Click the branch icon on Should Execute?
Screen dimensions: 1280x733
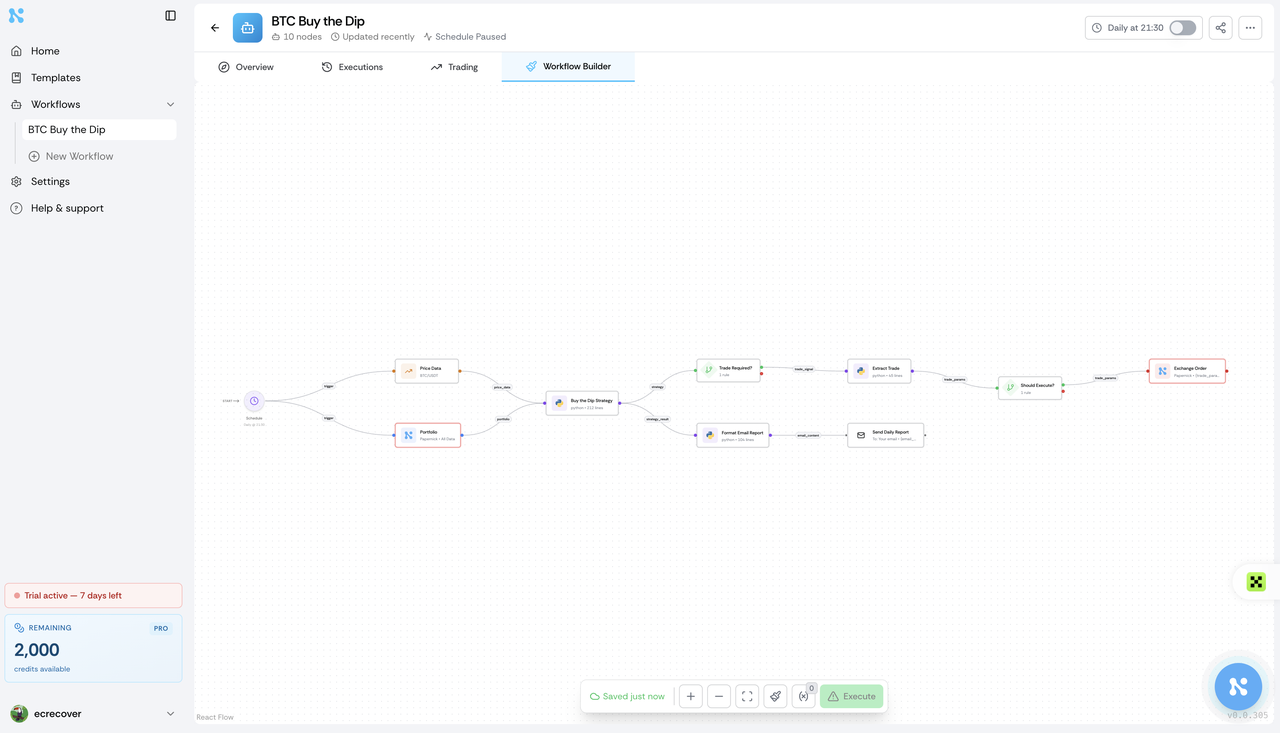point(1010,388)
